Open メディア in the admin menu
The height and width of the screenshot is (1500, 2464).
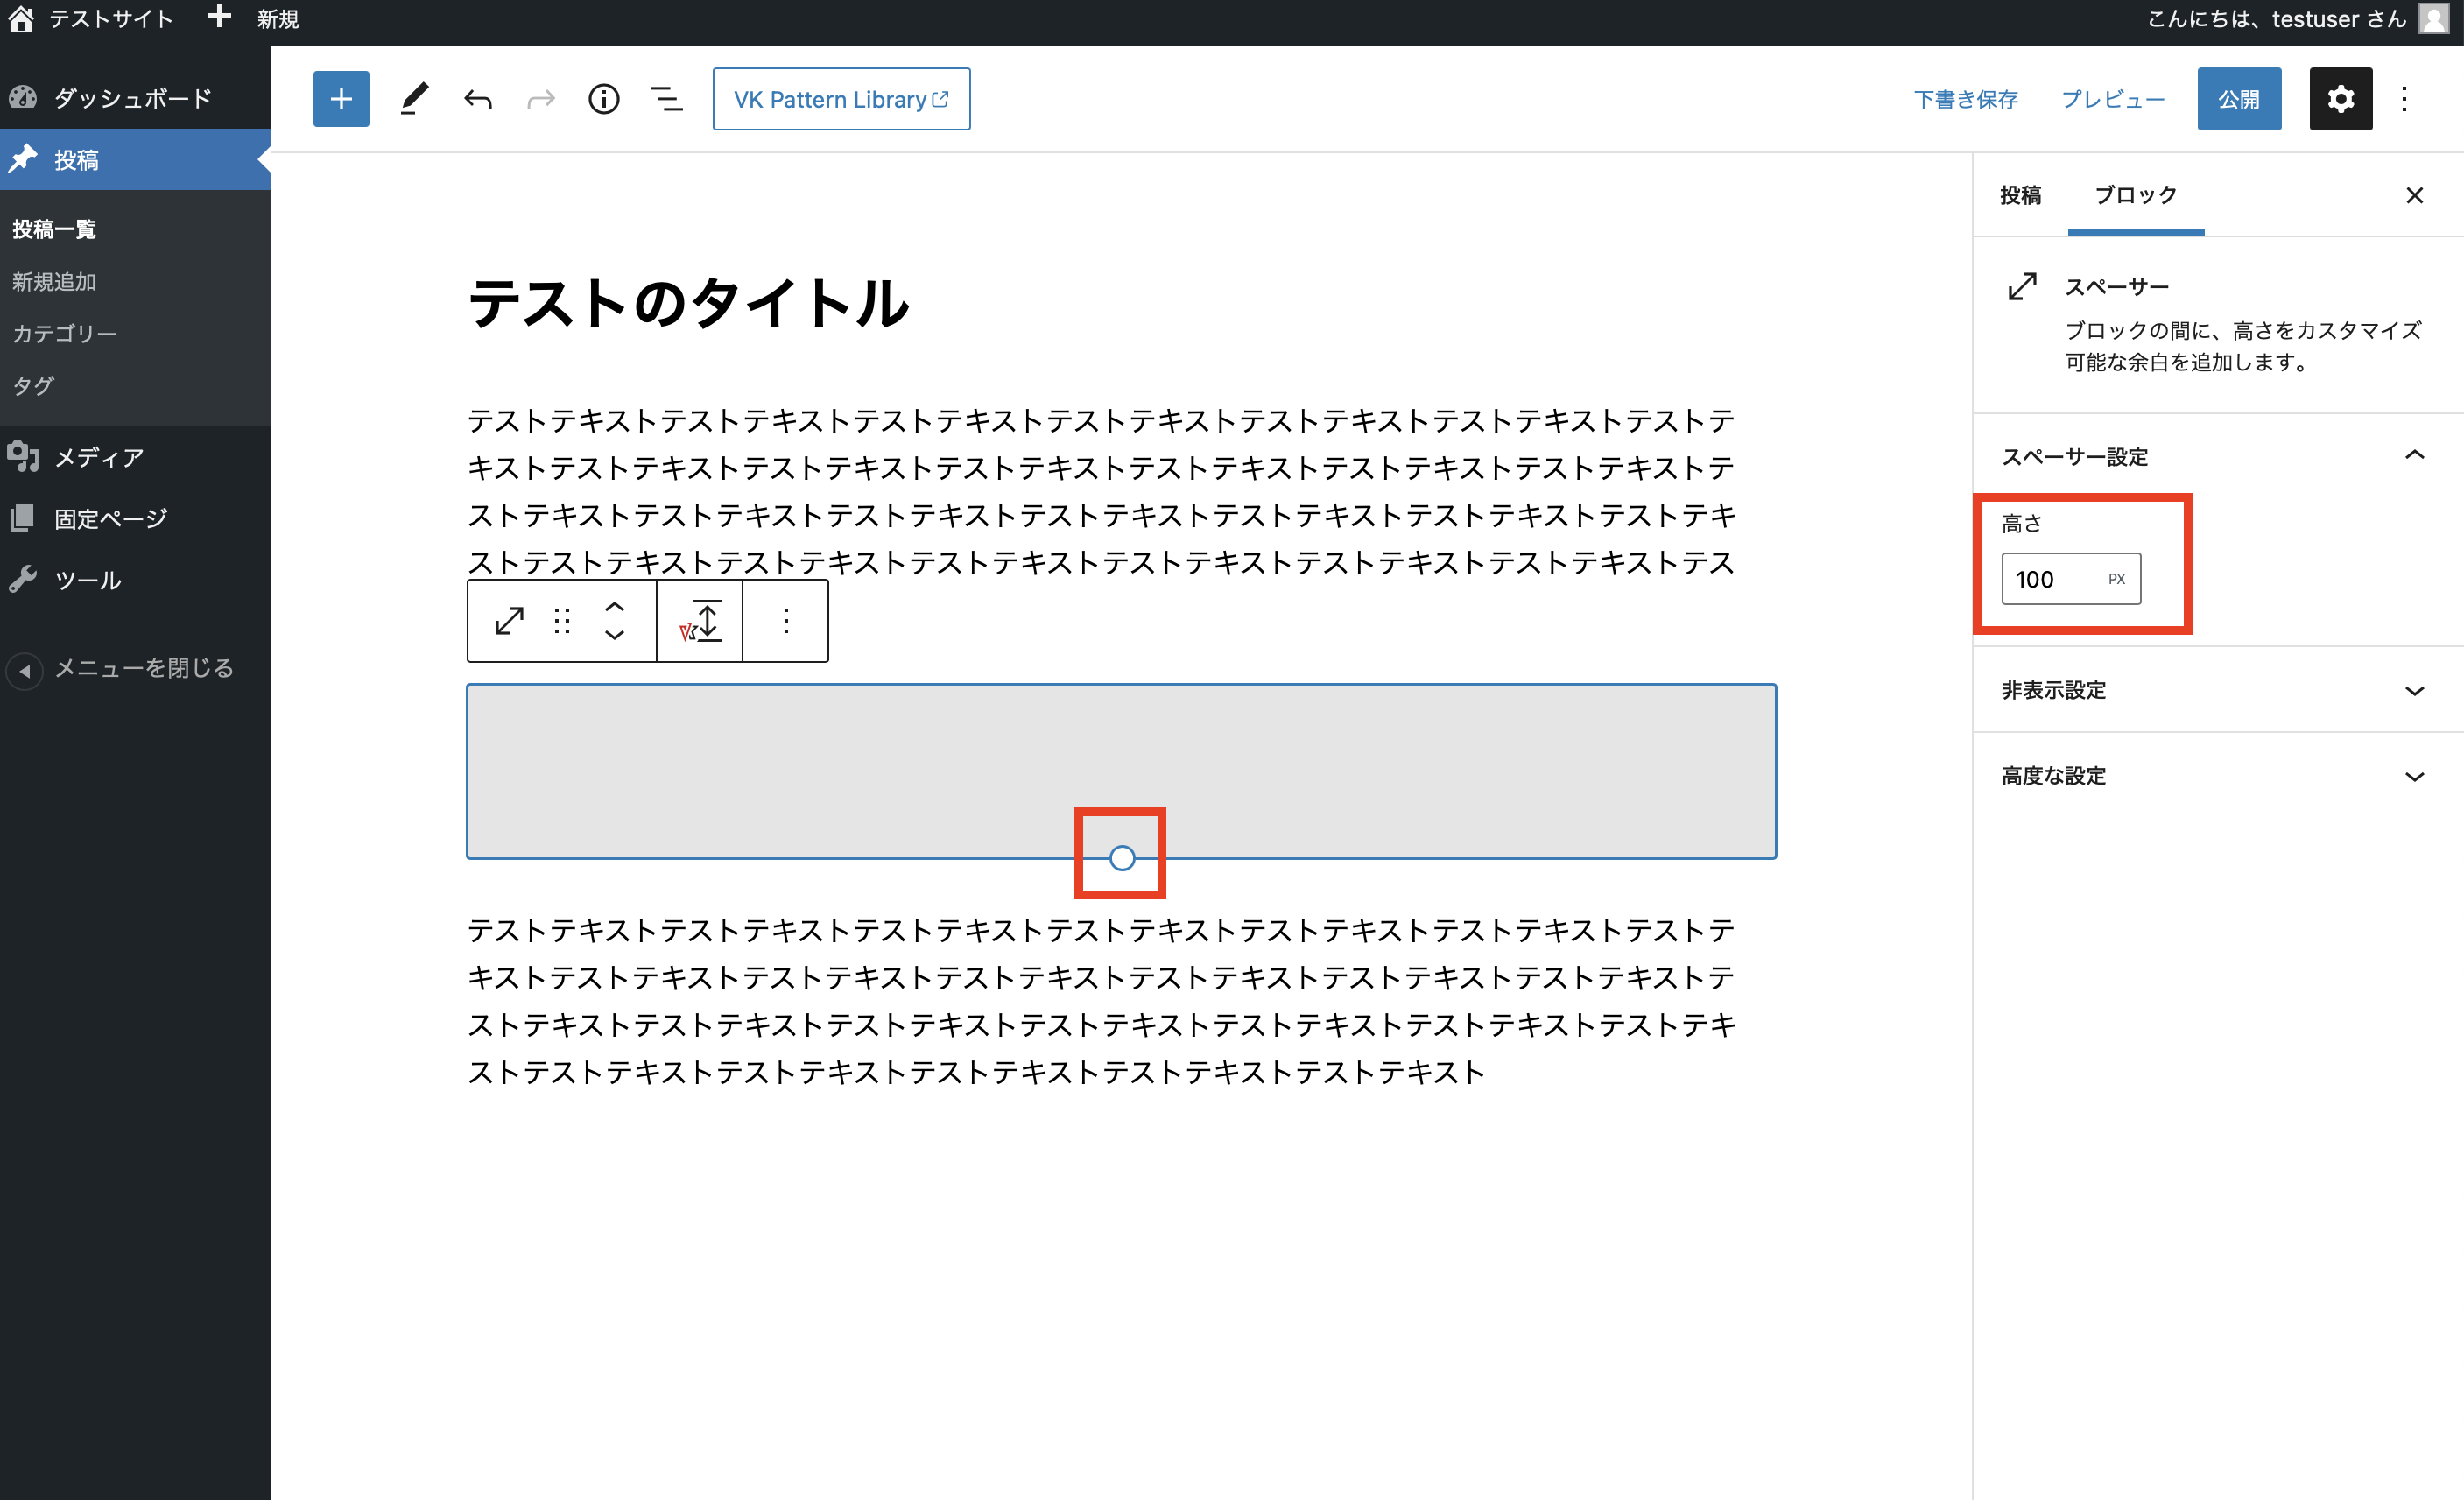pos(98,458)
